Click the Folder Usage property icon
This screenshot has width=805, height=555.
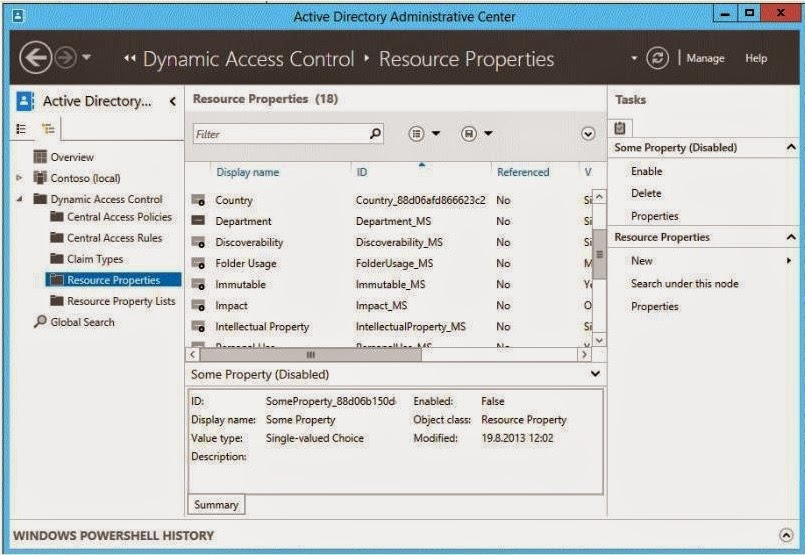pyautogui.click(x=198, y=263)
